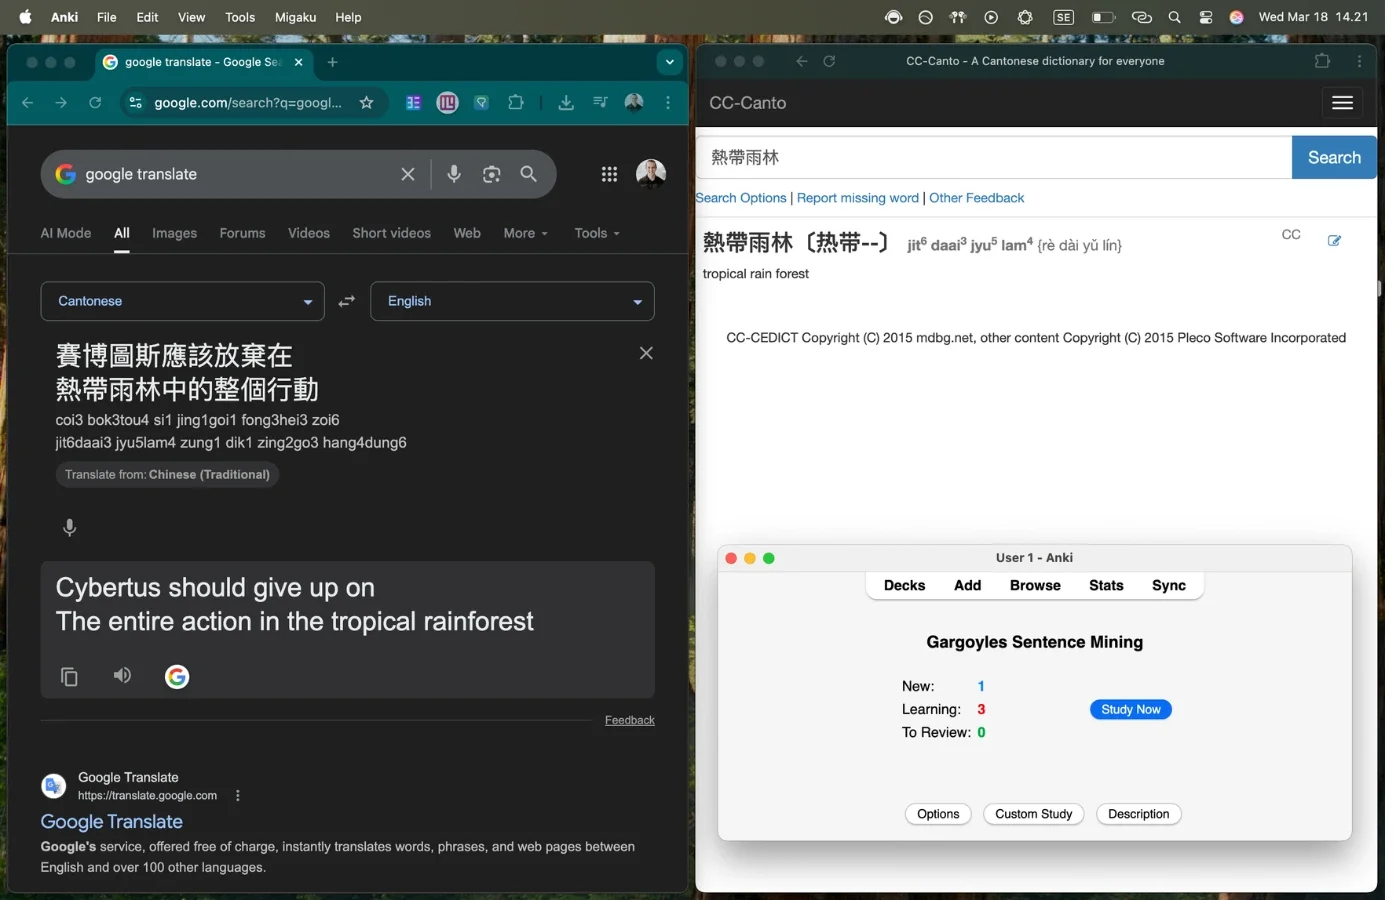Click the Chrome address bar URL
Viewport: 1400px width, 900px height.
tap(250, 104)
